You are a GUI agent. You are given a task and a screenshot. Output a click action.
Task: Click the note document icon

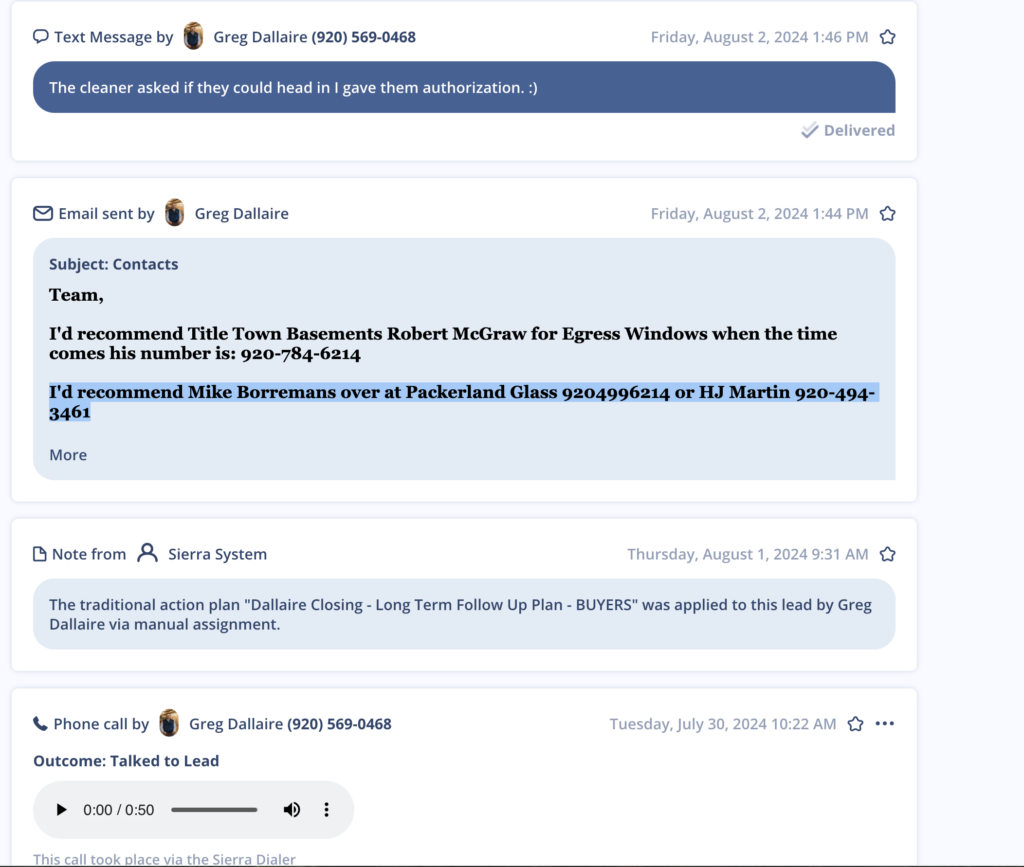tap(41, 553)
